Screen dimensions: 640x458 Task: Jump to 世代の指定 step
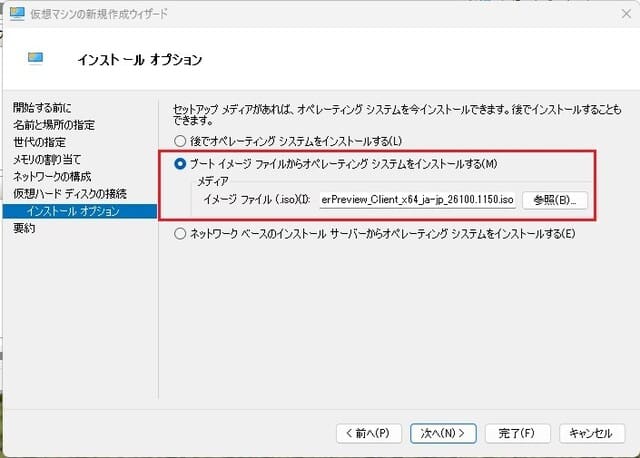(x=41, y=142)
